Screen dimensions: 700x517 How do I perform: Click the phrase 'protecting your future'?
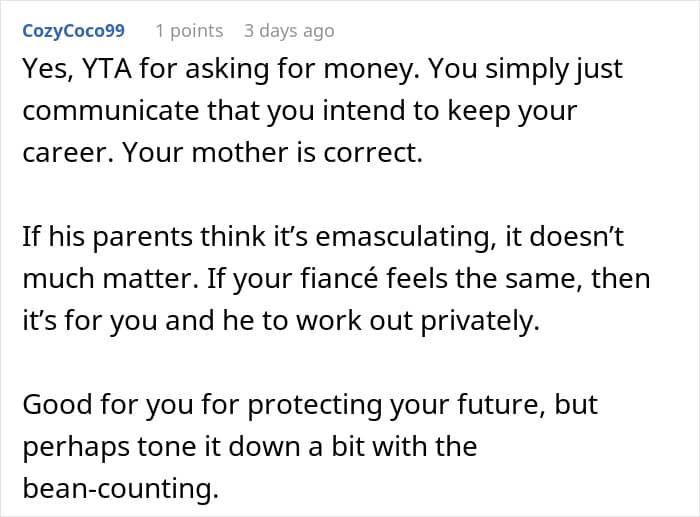coord(396,405)
